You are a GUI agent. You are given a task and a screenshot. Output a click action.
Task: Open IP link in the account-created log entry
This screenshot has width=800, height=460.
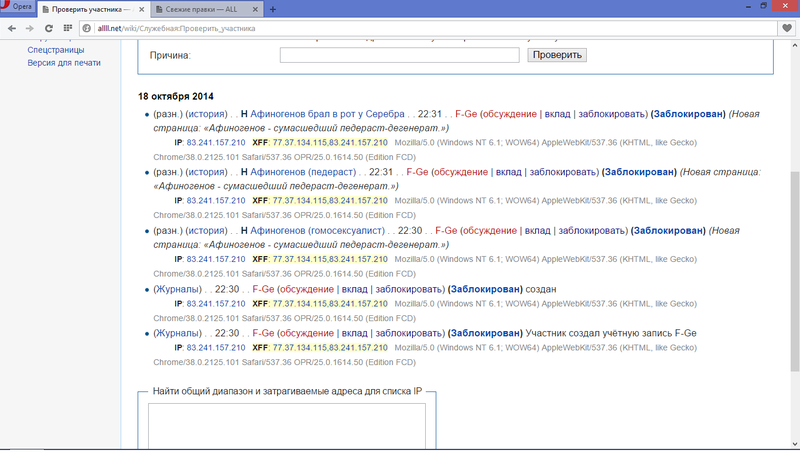(x=216, y=348)
